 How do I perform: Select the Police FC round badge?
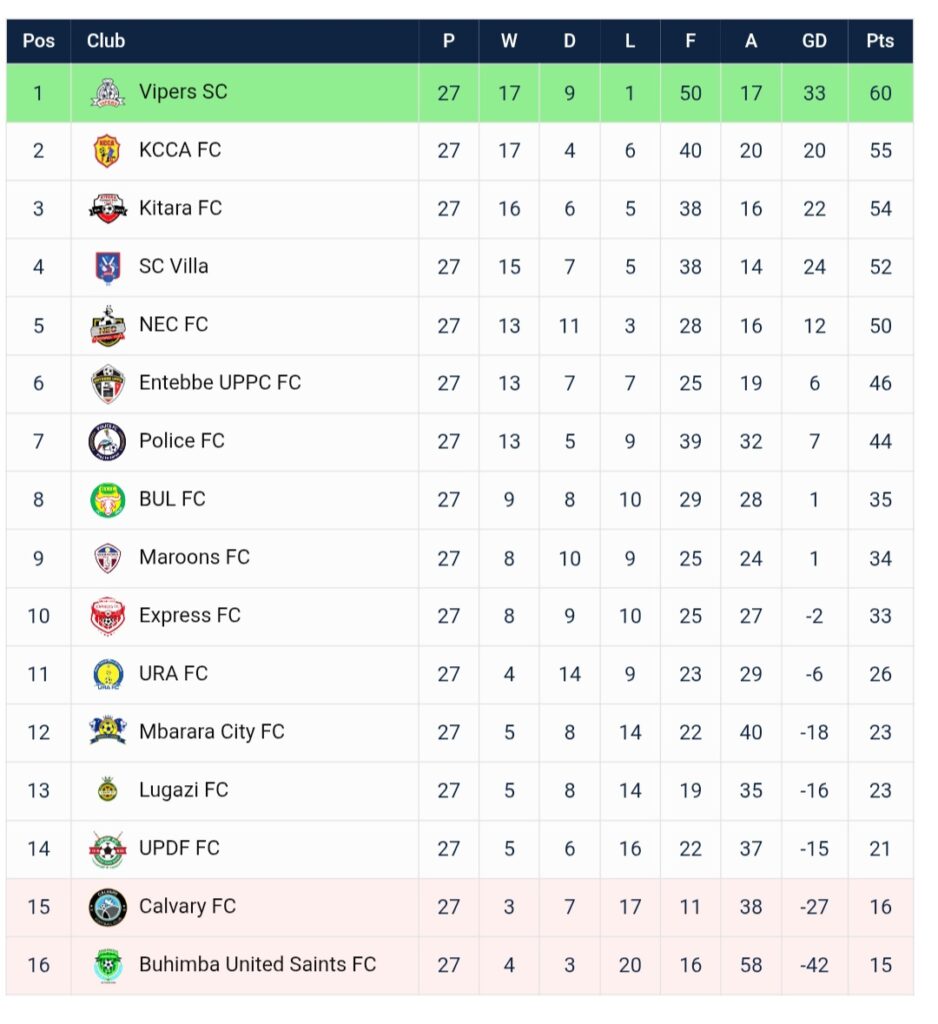click(x=107, y=441)
